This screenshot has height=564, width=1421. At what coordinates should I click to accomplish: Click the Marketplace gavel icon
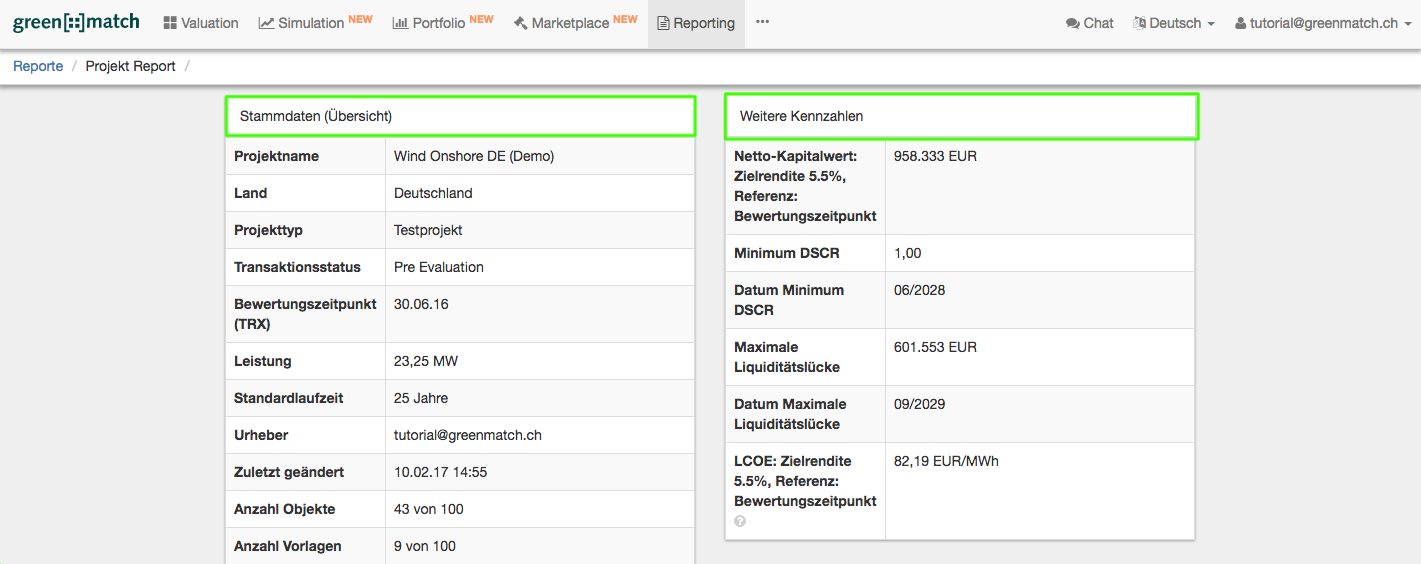[520, 23]
